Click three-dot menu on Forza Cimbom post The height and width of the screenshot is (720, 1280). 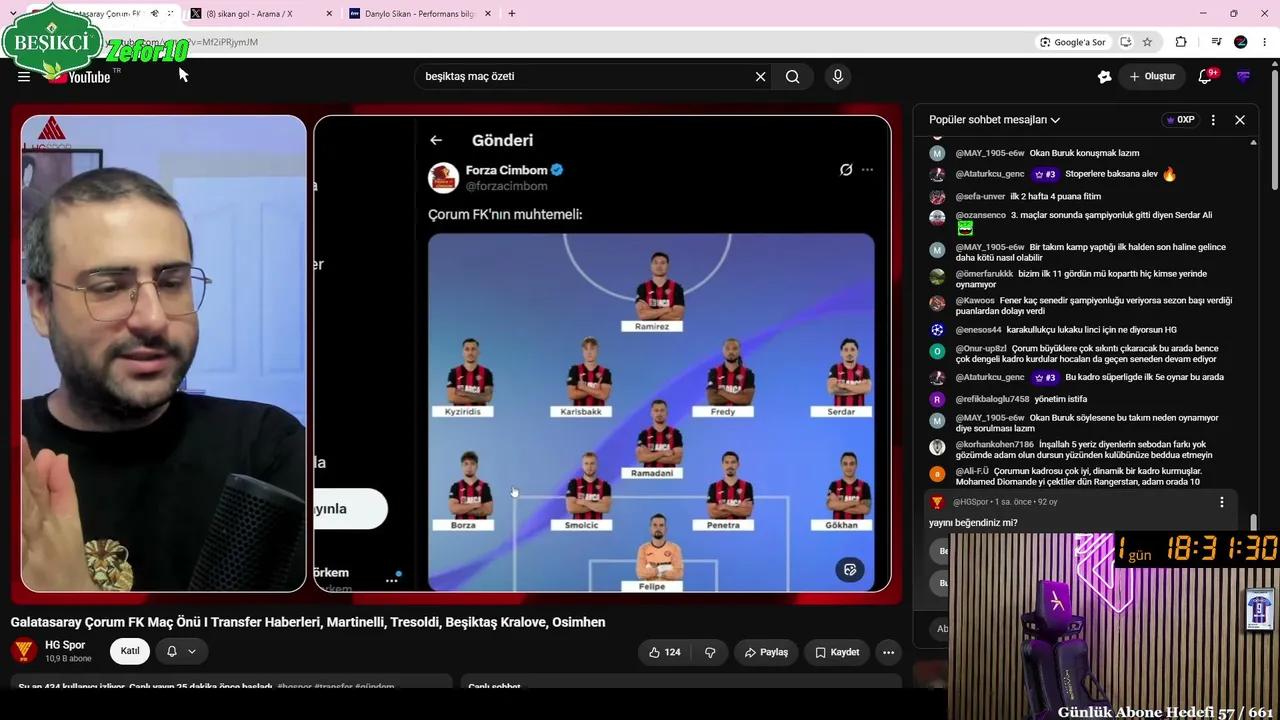[x=867, y=170]
